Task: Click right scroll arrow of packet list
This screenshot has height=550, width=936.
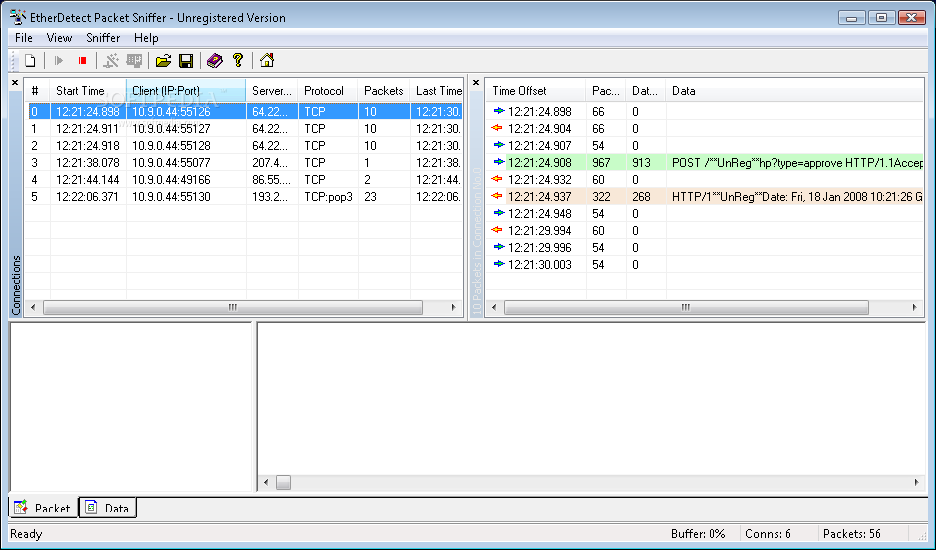Action: click(915, 308)
